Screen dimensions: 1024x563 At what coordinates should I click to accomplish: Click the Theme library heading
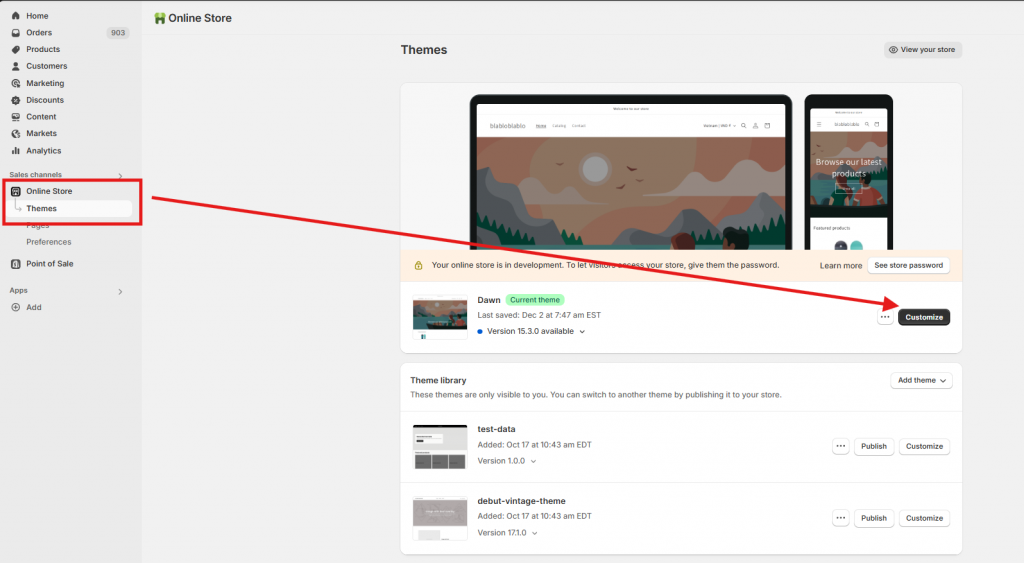(438, 380)
